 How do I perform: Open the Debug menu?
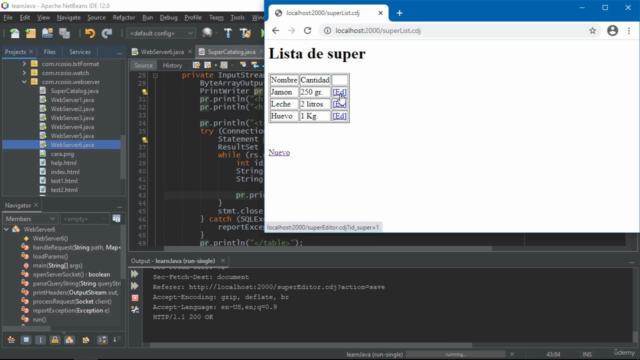point(169,18)
